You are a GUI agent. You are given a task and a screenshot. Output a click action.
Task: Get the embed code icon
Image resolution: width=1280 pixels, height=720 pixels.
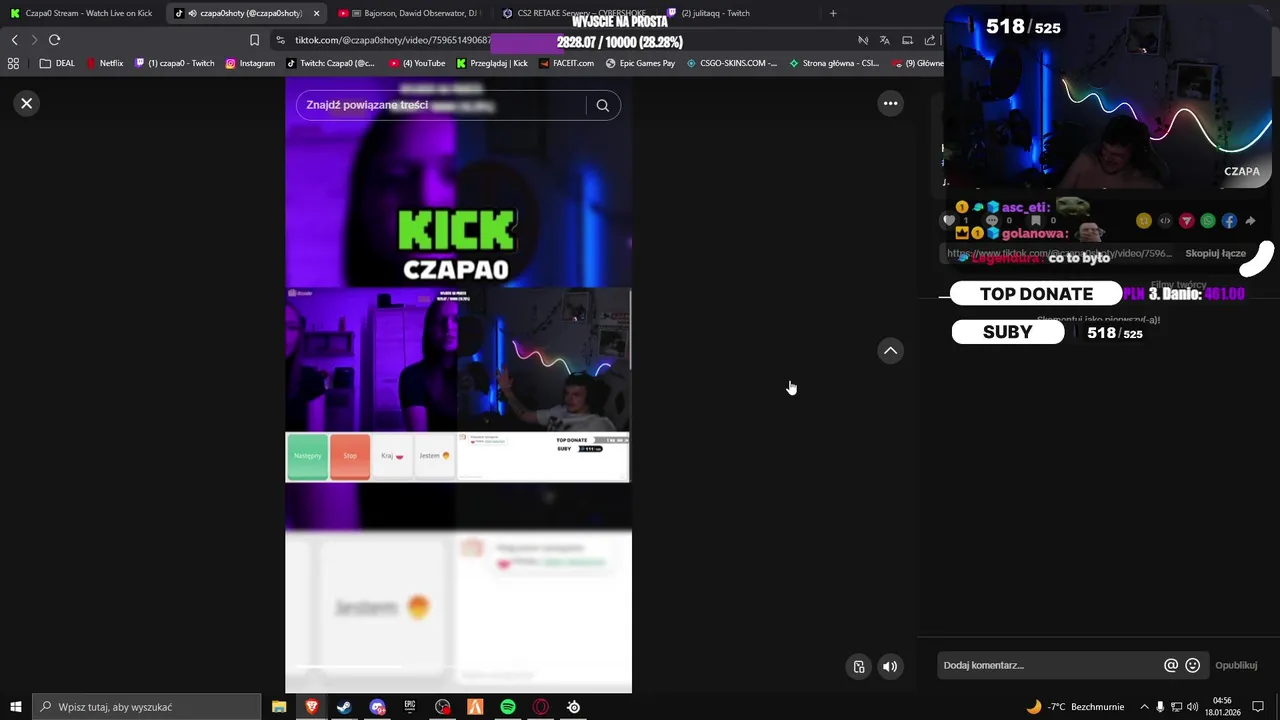[1165, 221]
